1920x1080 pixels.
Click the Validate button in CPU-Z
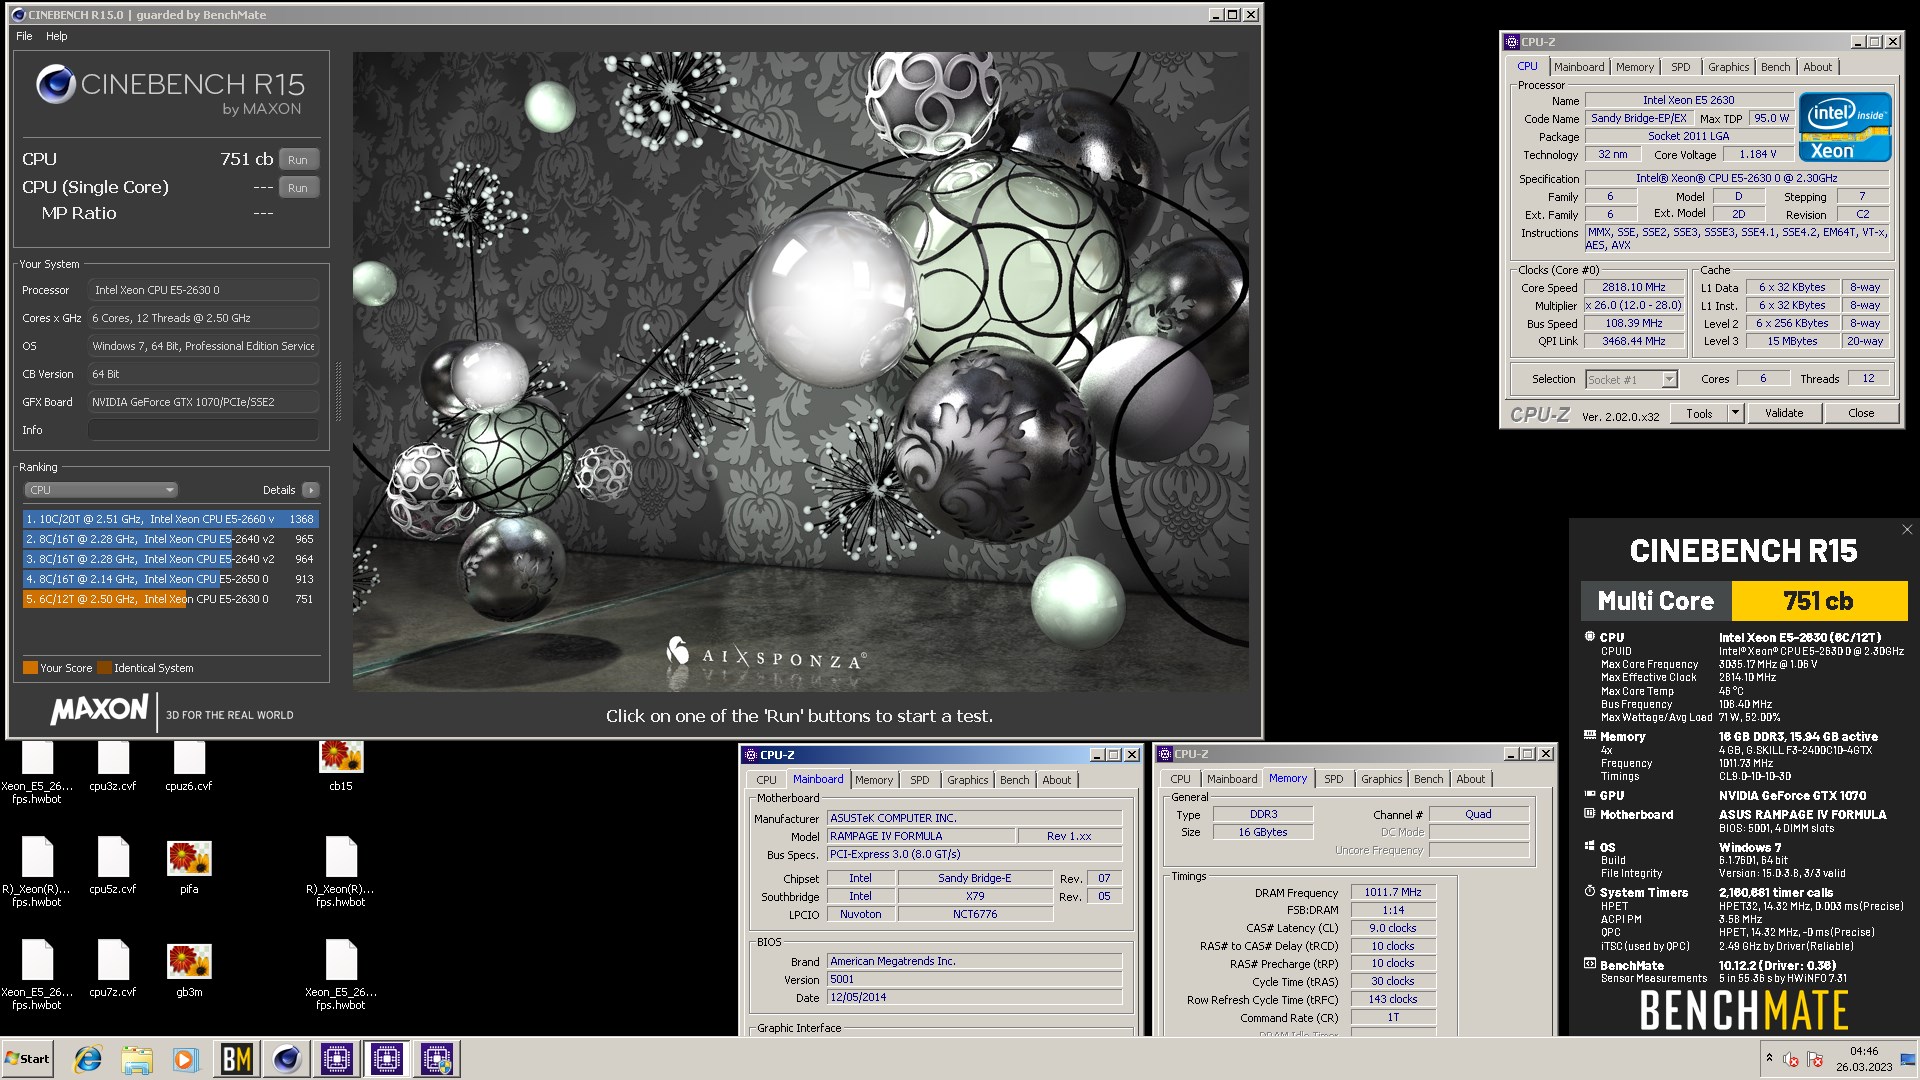1783,413
